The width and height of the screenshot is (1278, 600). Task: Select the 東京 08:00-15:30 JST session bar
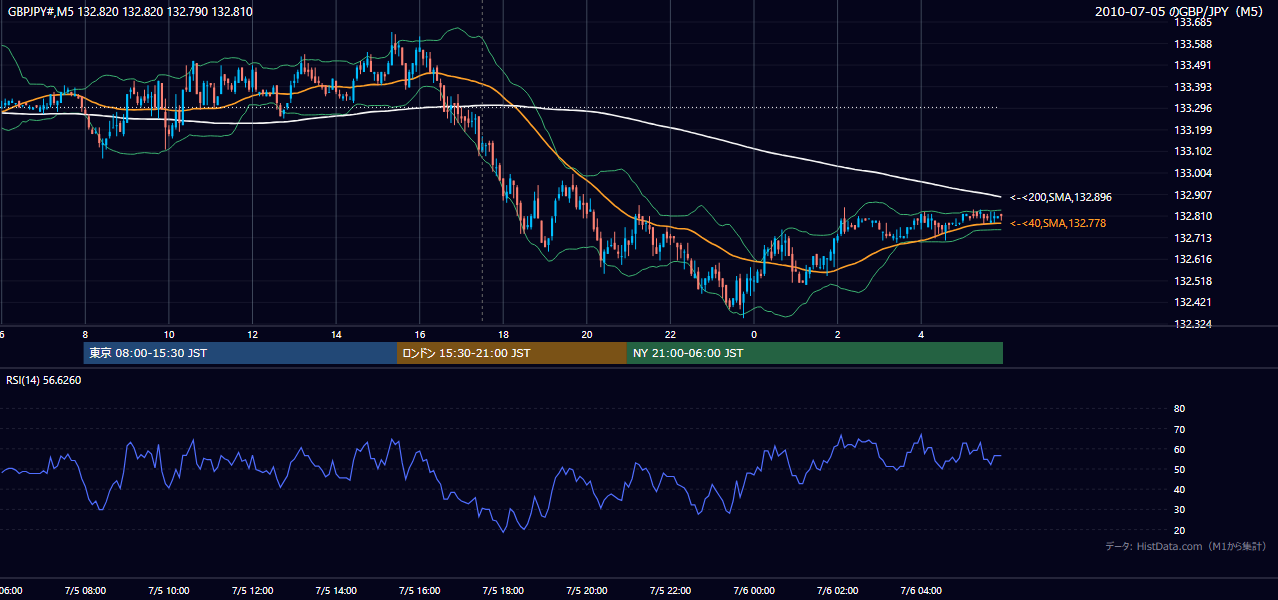[240, 353]
